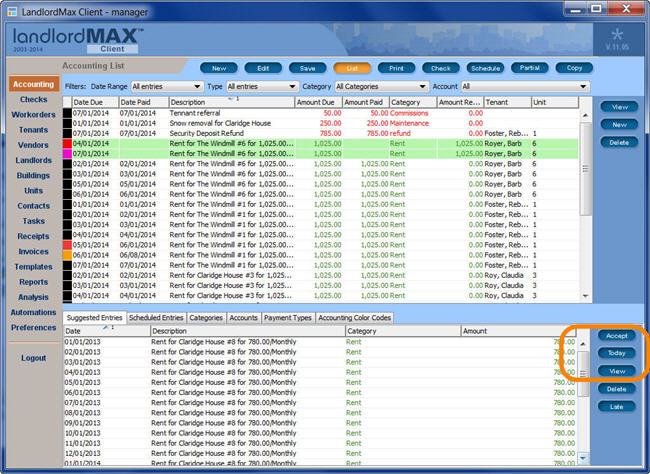Viewport: 650px width, 474px height.
Task: Switch to the Categories tab
Action: (206, 318)
